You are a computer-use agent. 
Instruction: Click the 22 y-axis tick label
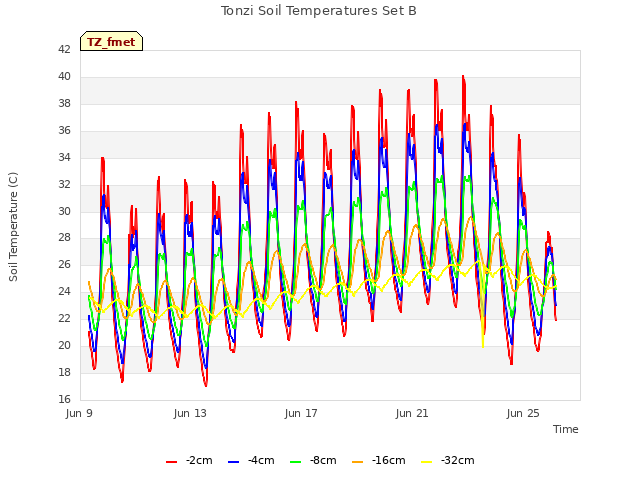64,318
